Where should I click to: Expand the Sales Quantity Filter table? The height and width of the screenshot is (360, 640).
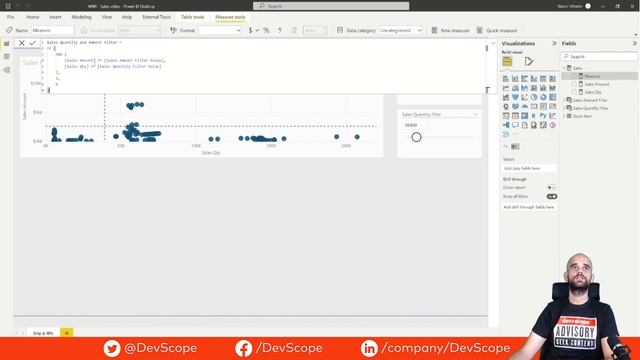tap(564, 108)
